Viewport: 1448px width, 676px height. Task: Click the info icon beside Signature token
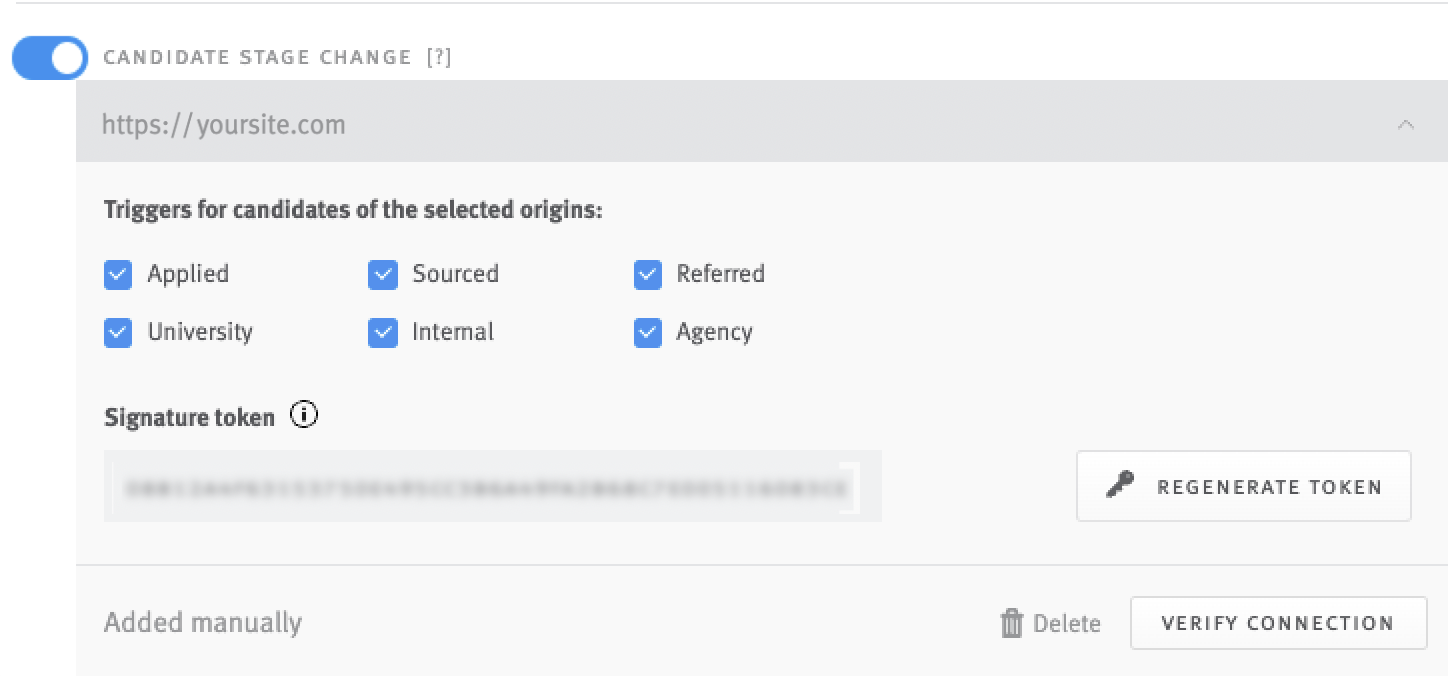(x=302, y=414)
